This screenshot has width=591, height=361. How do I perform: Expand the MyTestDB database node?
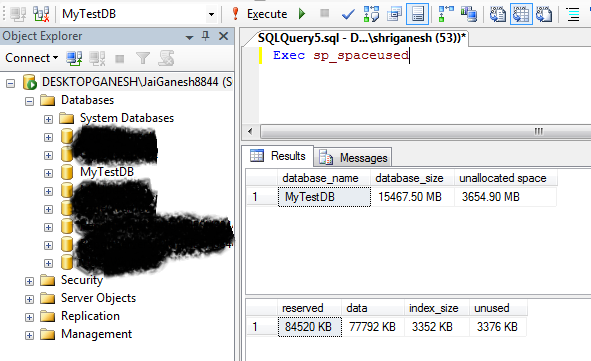click(48, 173)
